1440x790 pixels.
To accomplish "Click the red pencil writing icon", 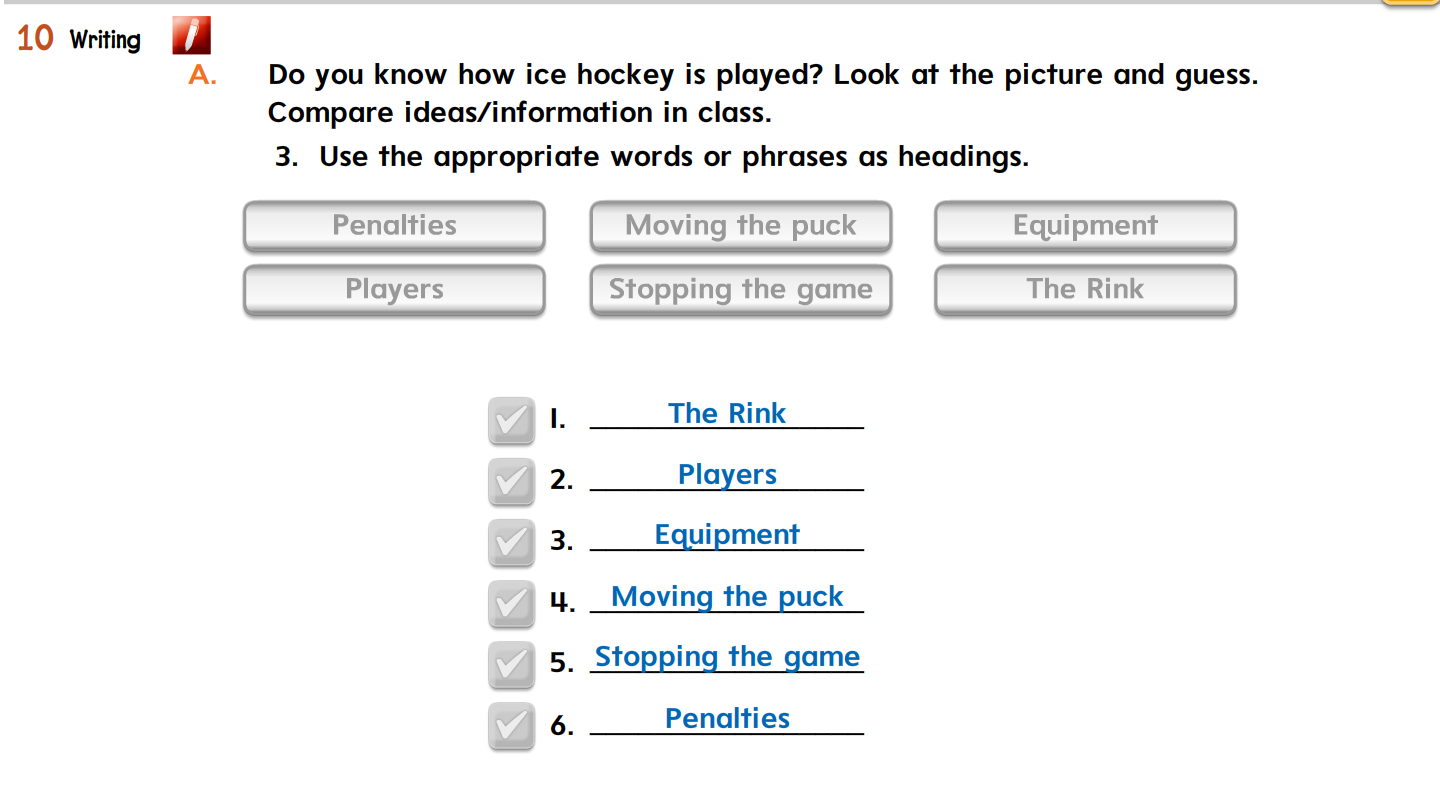I will (x=191, y=36).
